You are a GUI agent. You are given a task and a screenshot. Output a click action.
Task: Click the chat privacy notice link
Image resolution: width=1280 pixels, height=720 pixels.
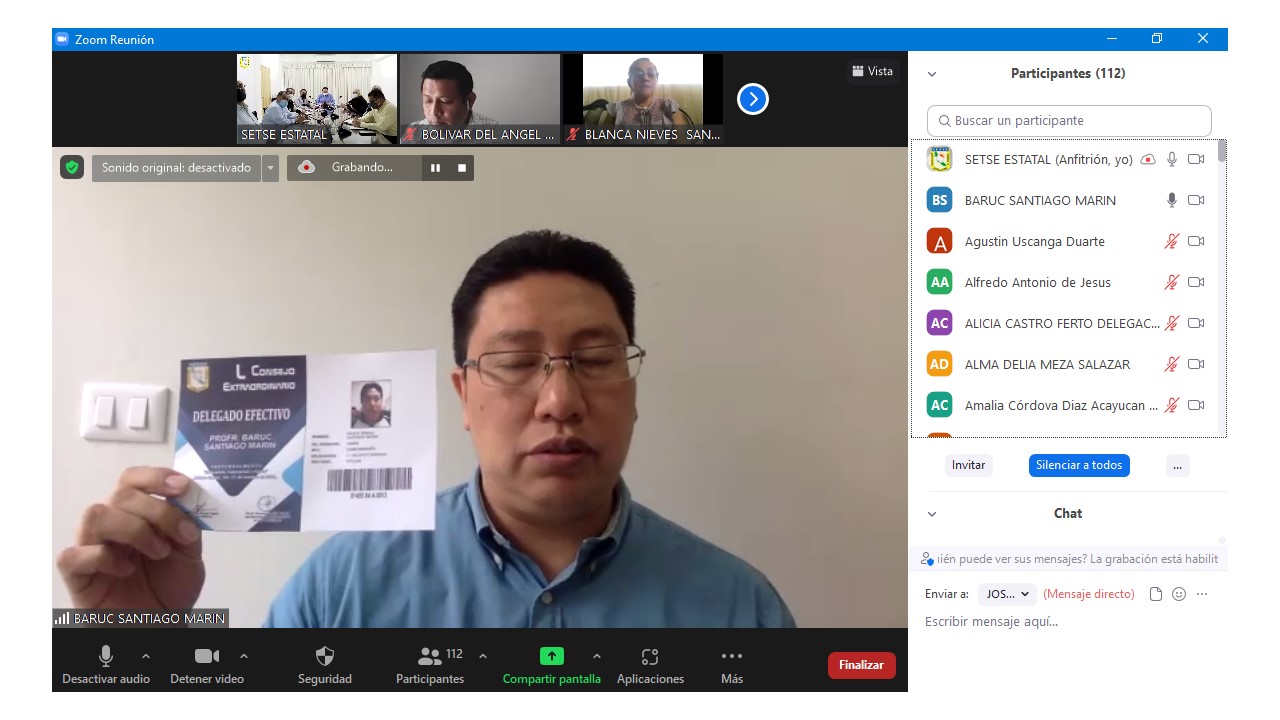coord(1070,559)
